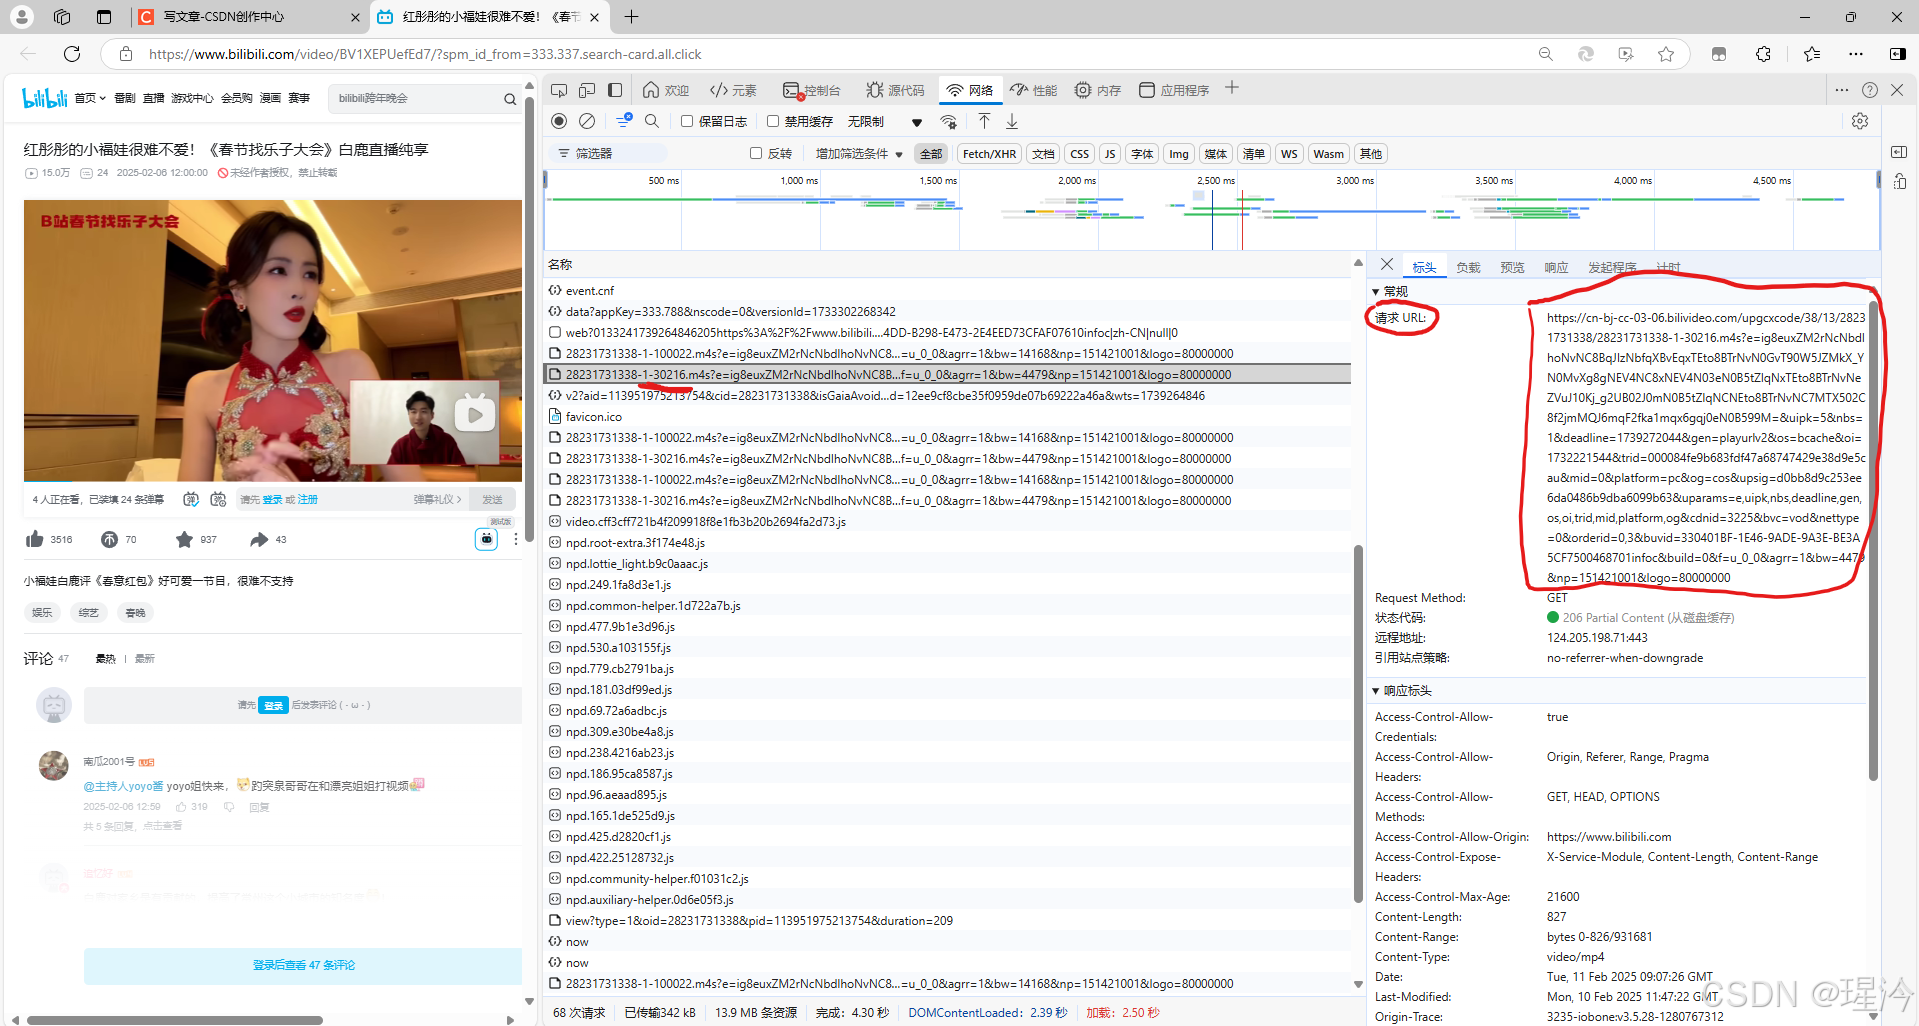Sort comments by 最新
The height and width of the screenshot is (1026, 1919).
tap(145, 658)
